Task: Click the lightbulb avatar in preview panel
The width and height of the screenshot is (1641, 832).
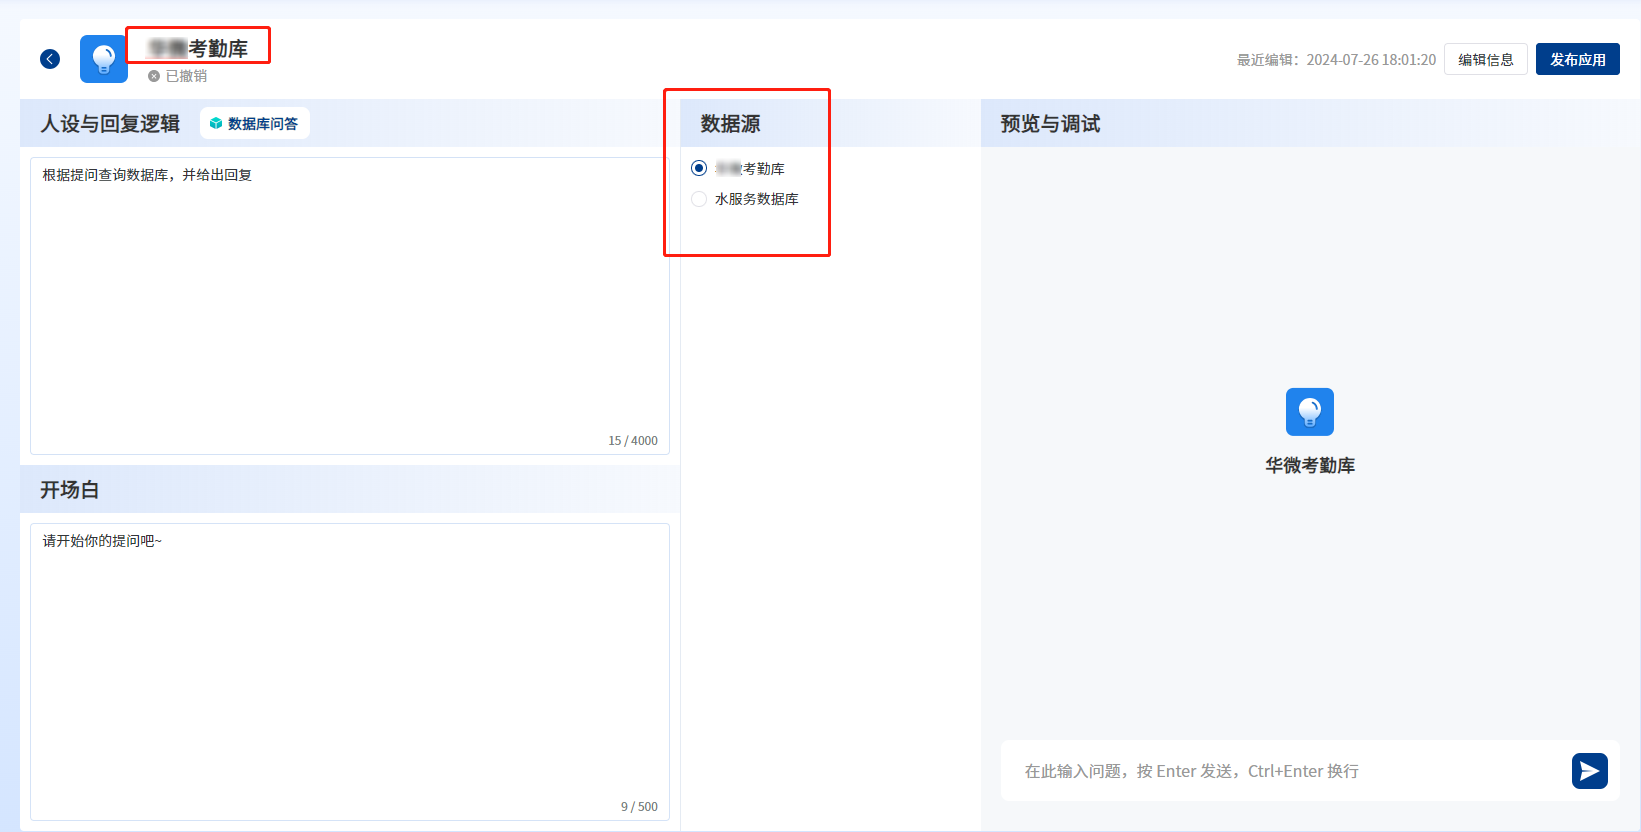Action: click(x=1309, y=412)
